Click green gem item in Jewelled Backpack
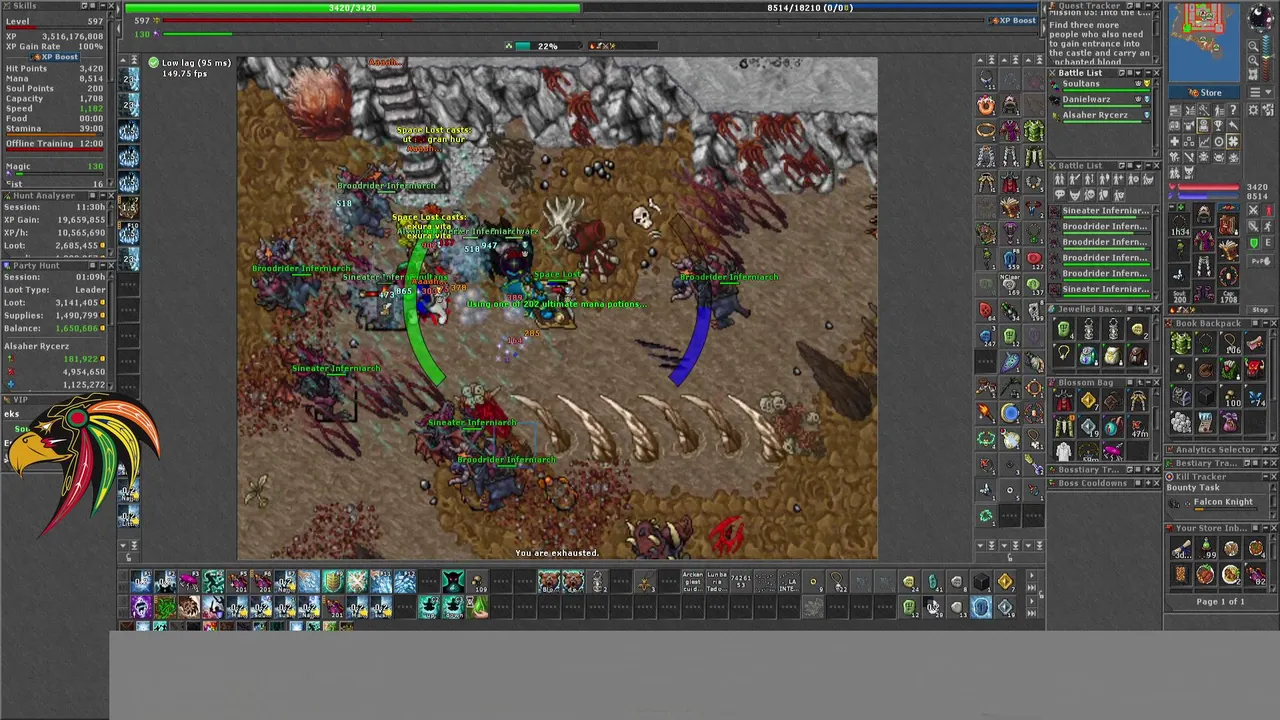1280x720 pixels. (1065, 328)
